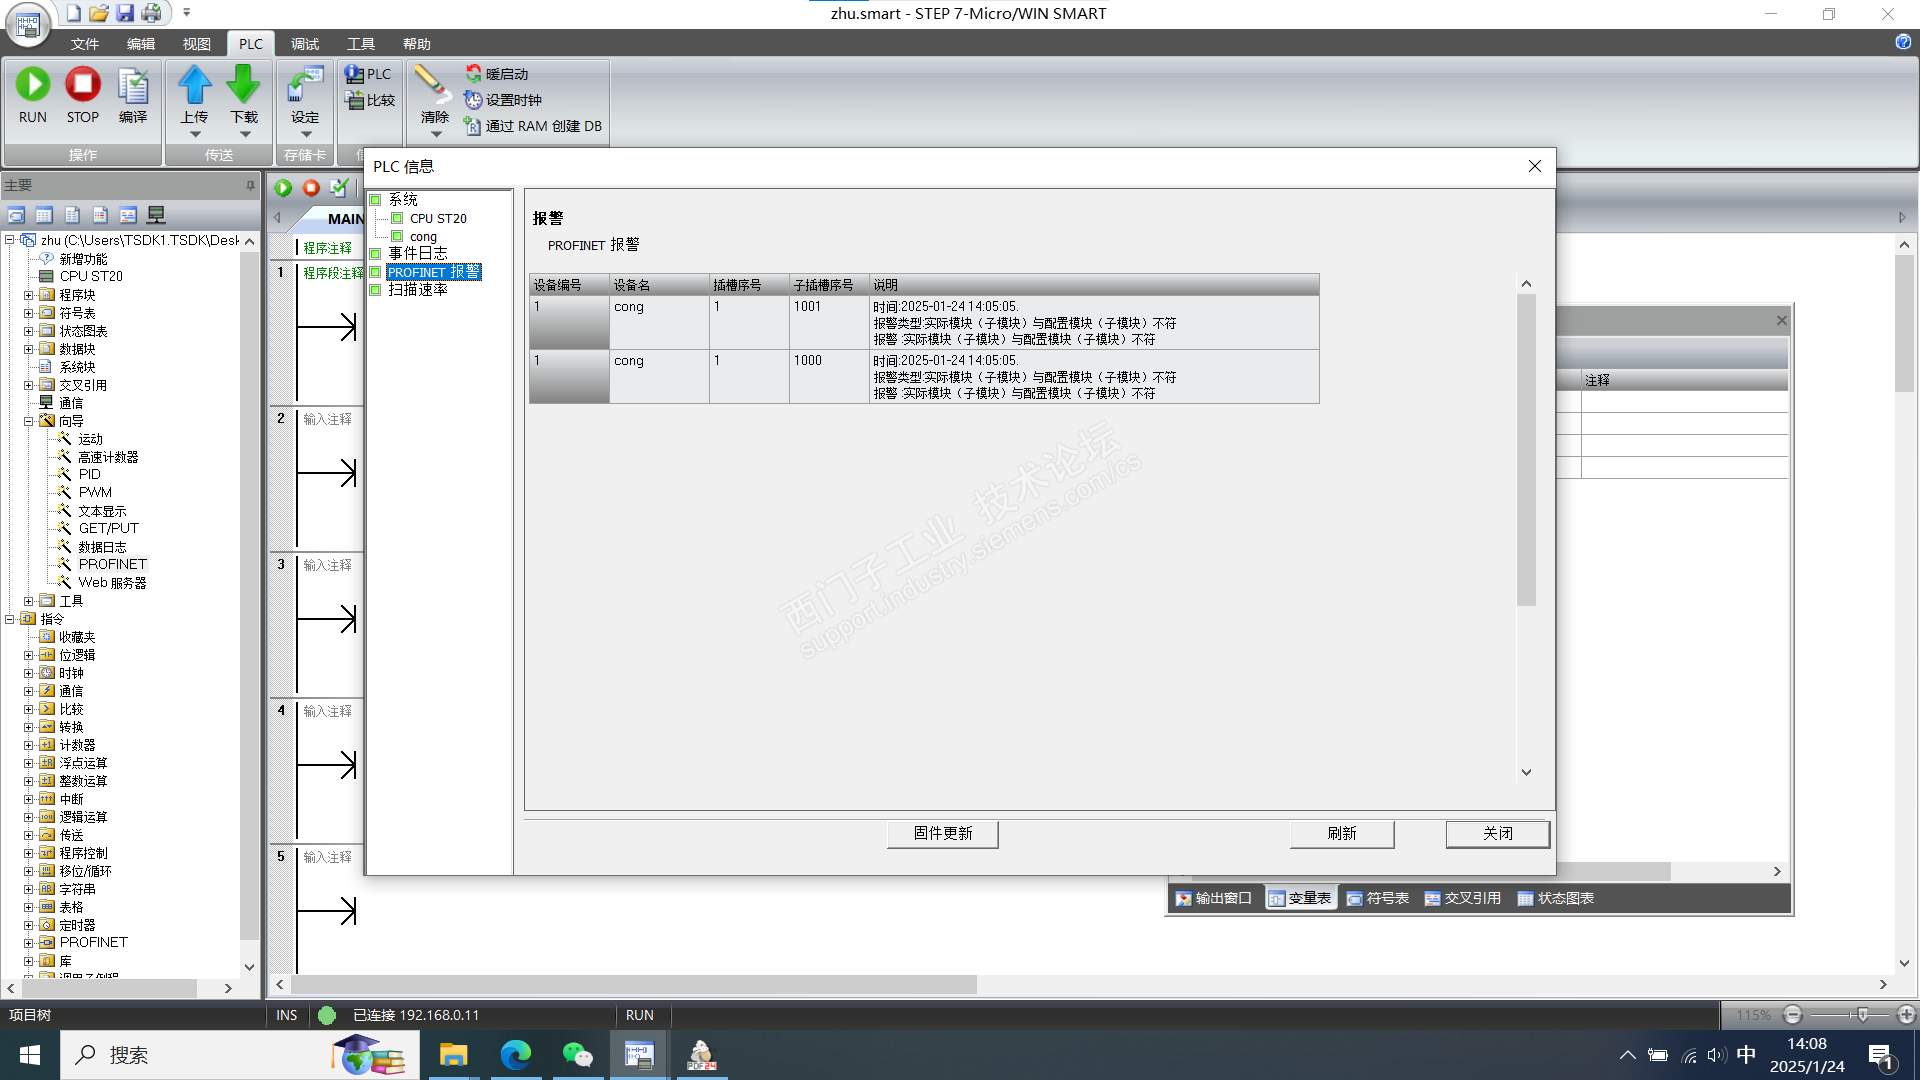This screenshot has width=1920, height=1080.
Task: Open WeChat from the taskbar
Action: (x=577, y=1055)
